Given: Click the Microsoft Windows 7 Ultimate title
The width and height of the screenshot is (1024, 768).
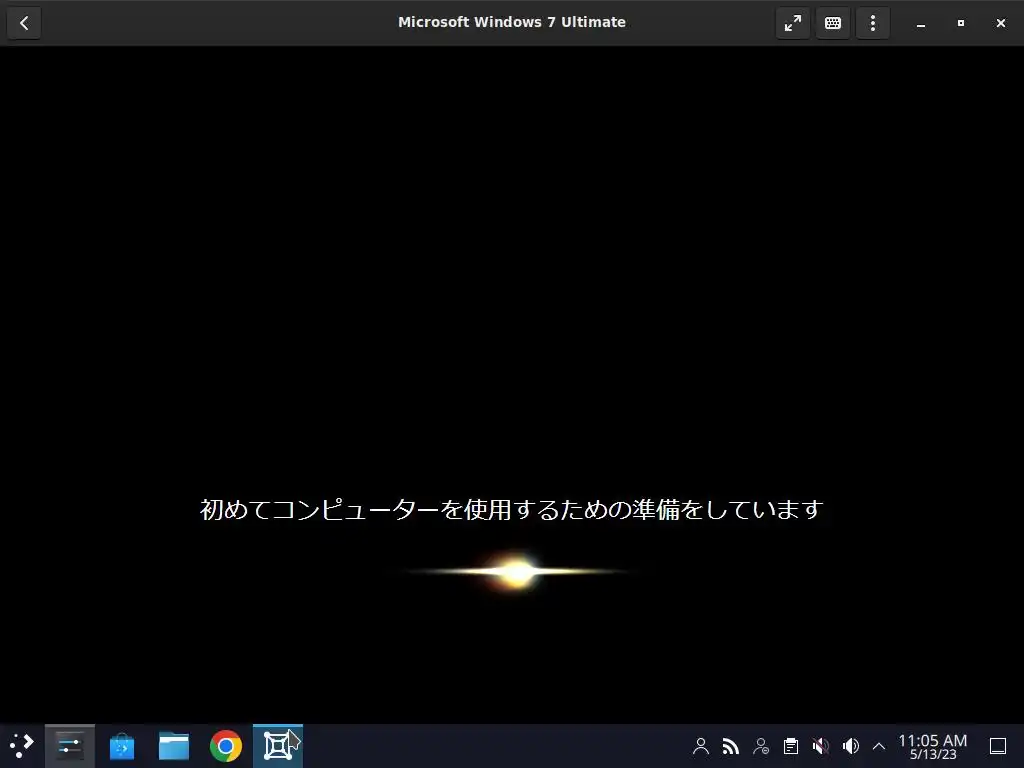Looking at the screenshot, I should pyautogui.click(x=512, y=22).
